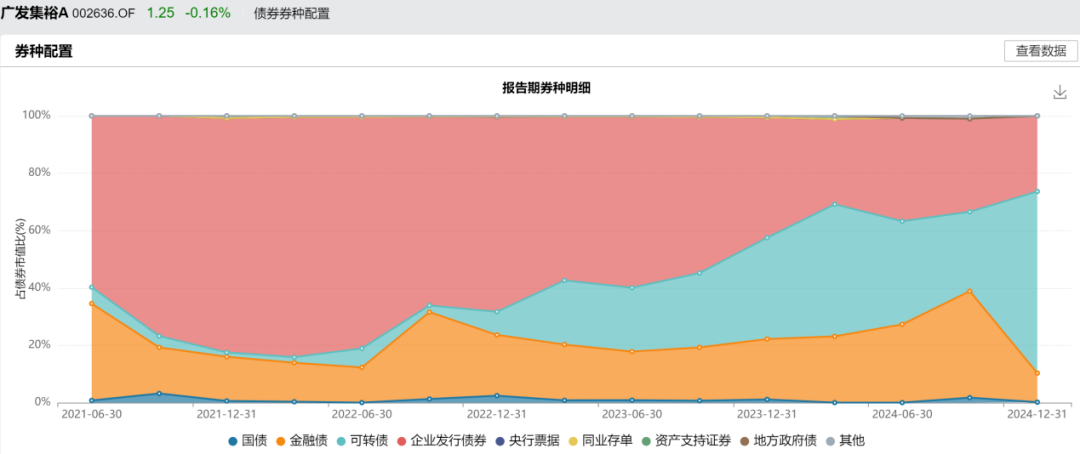Screen dimensions: 1080x454
Task: Toggle the 其他 legend item
Action: pos(843,440)
